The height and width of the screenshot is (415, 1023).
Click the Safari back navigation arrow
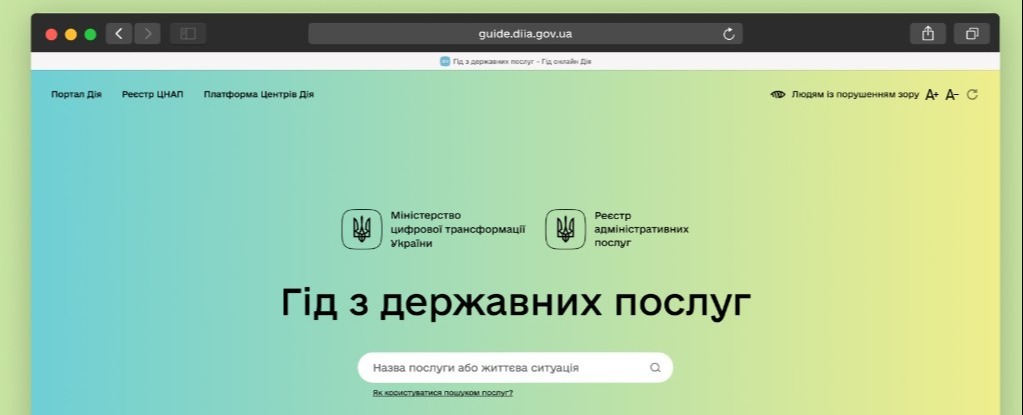[x=119, y=34]
